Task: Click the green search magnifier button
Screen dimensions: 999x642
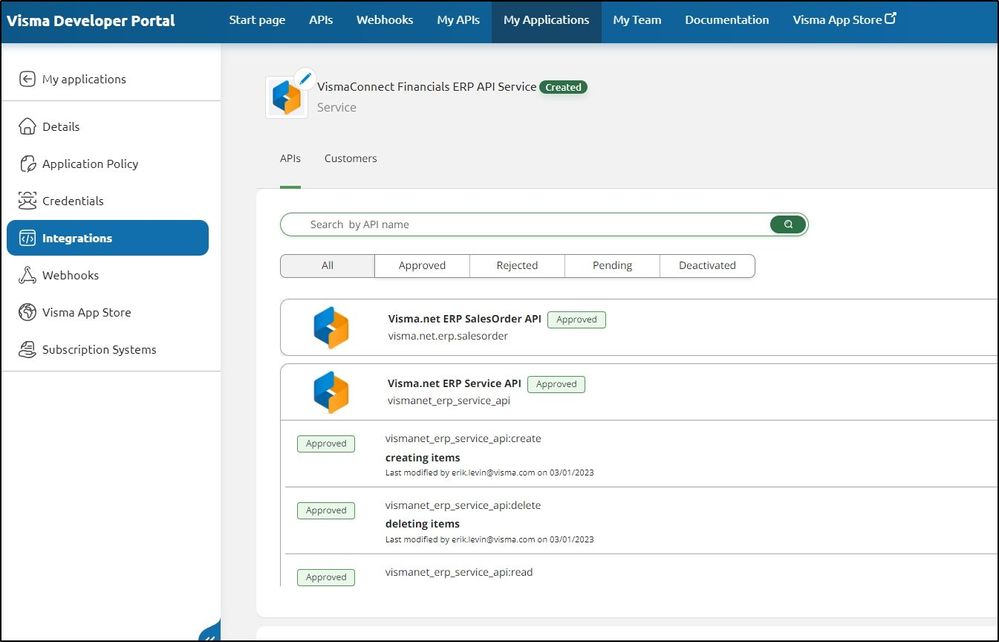Action: 788,224
